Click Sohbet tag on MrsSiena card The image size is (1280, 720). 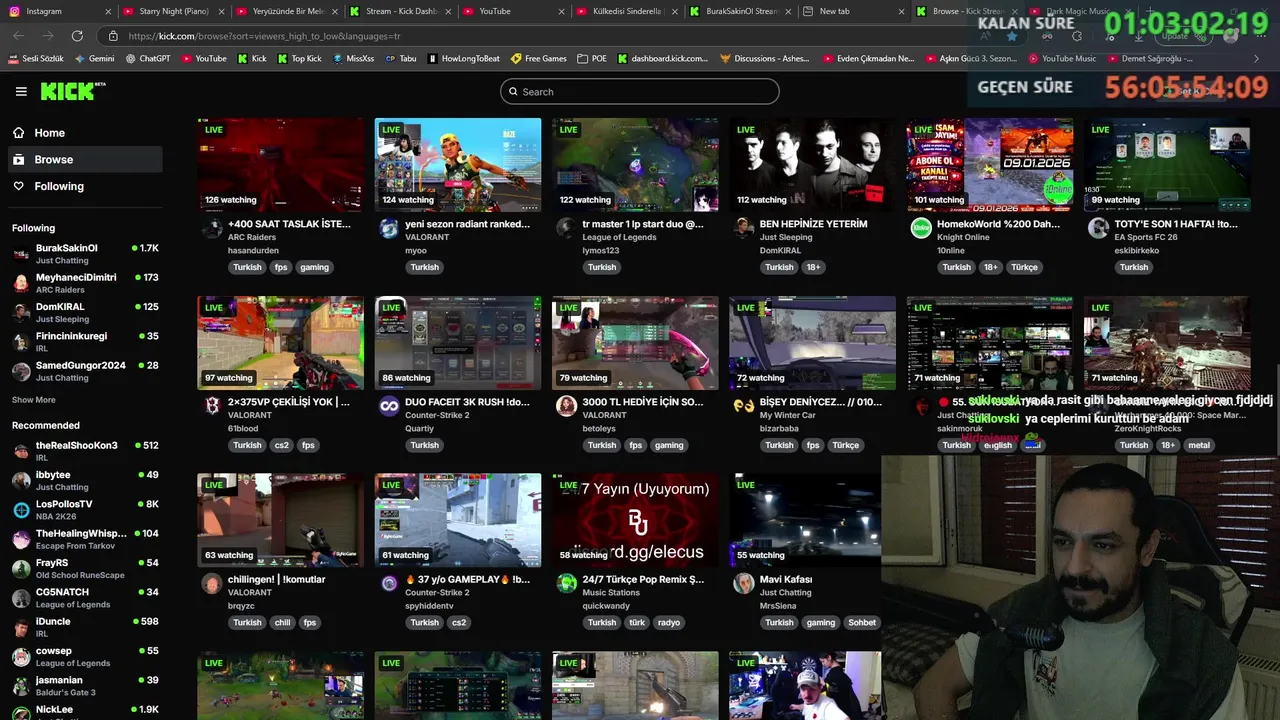862,622
